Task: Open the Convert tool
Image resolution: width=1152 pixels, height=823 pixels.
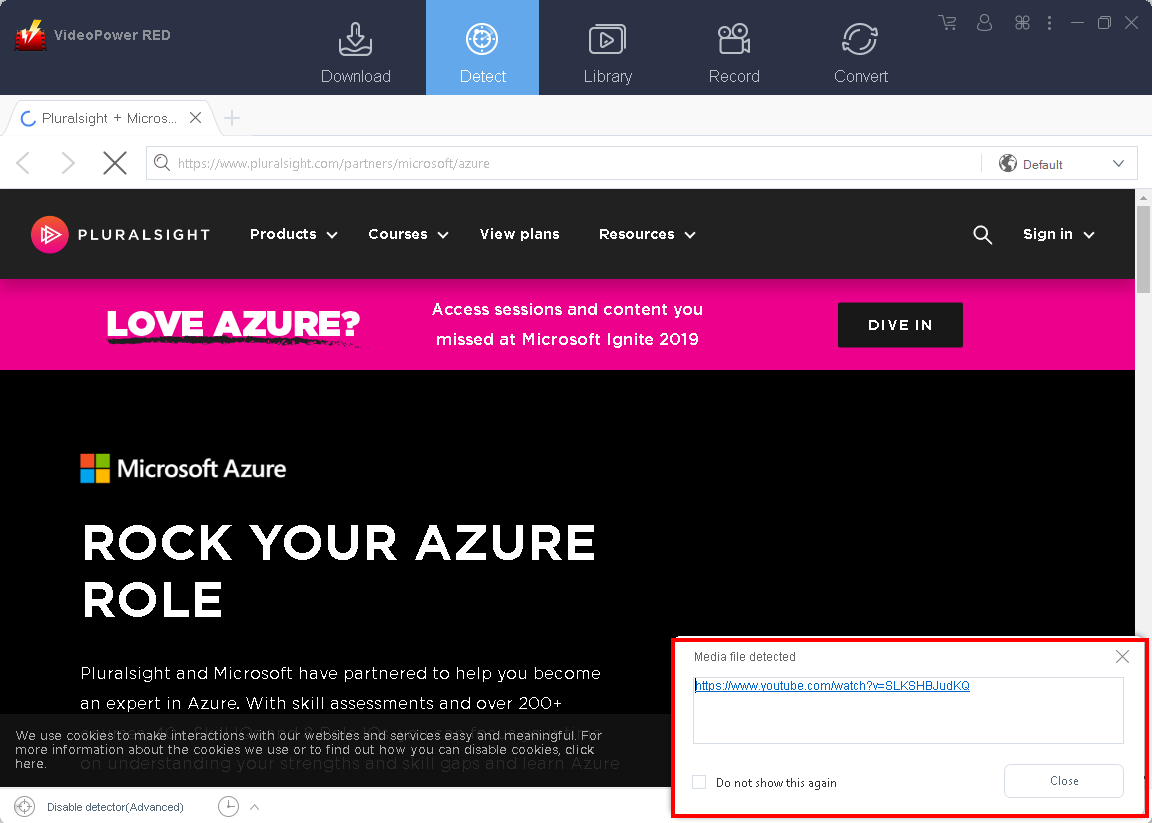Action: click(x=860, y=47)
